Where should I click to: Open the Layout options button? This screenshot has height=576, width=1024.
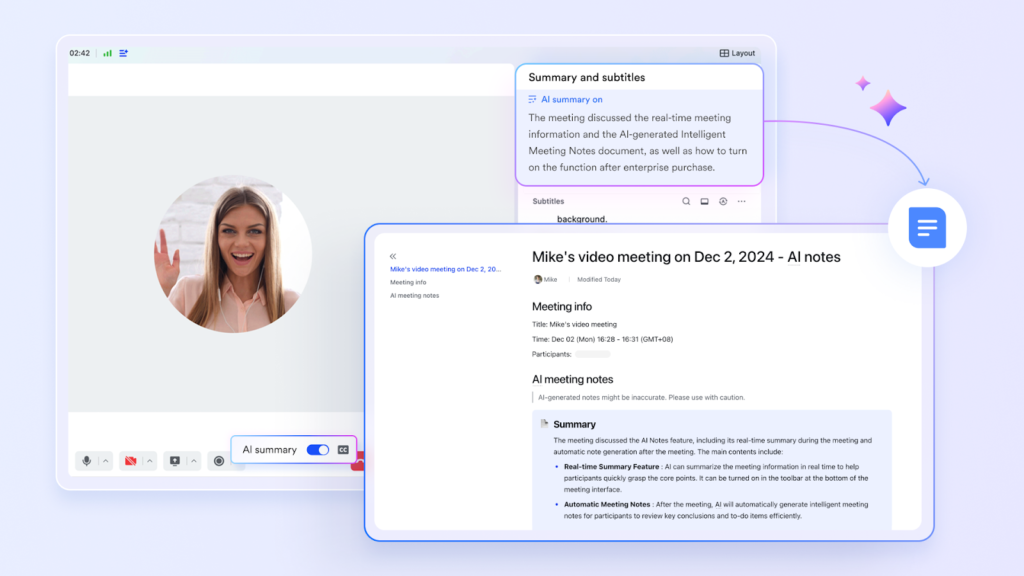pyautogui.click(x=737, y=53)
